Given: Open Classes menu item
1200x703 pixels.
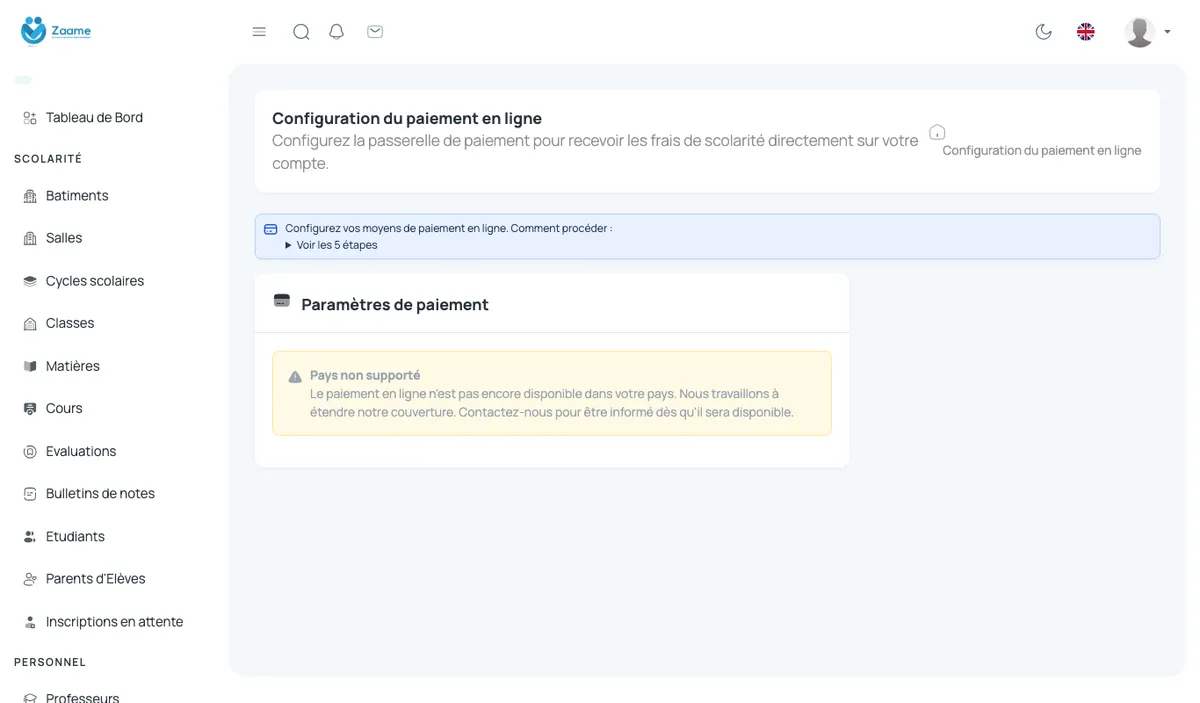Looking at the screenshot, I should tap(70, 323).
